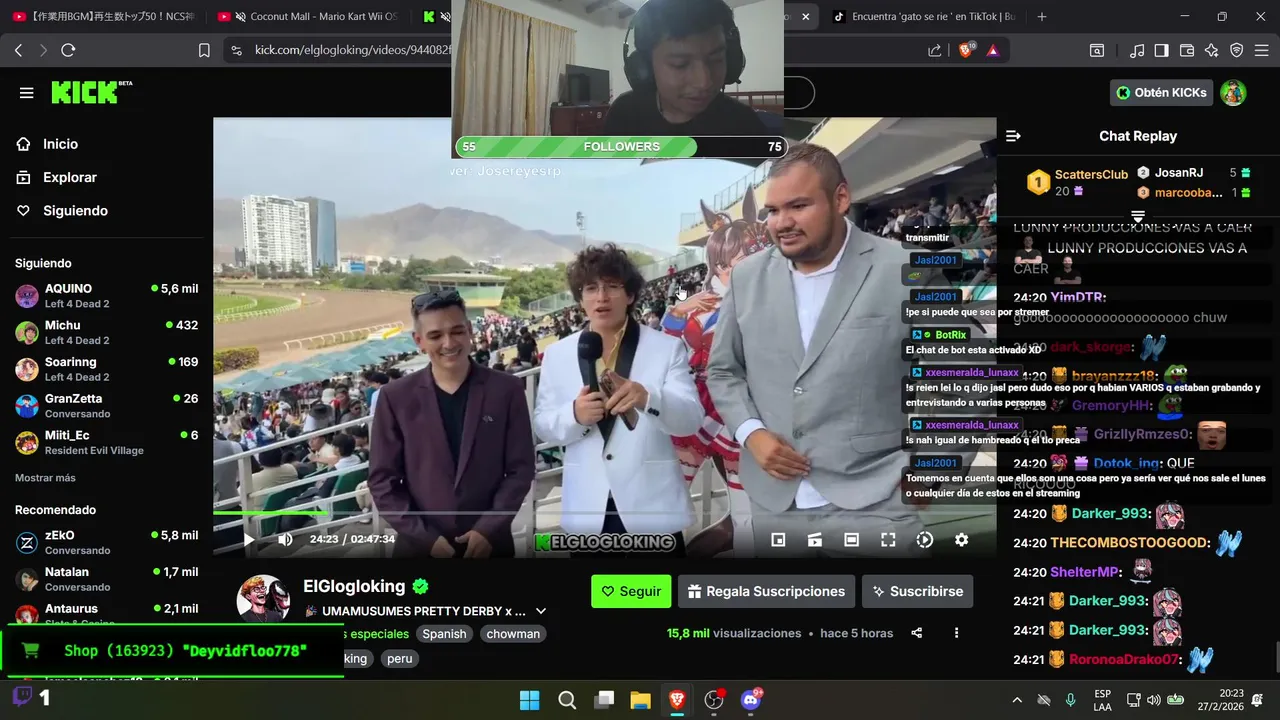This screenshot has width=1280, height=720.
Task: Open Leo AI sparkle icon
Action: 1212,50
